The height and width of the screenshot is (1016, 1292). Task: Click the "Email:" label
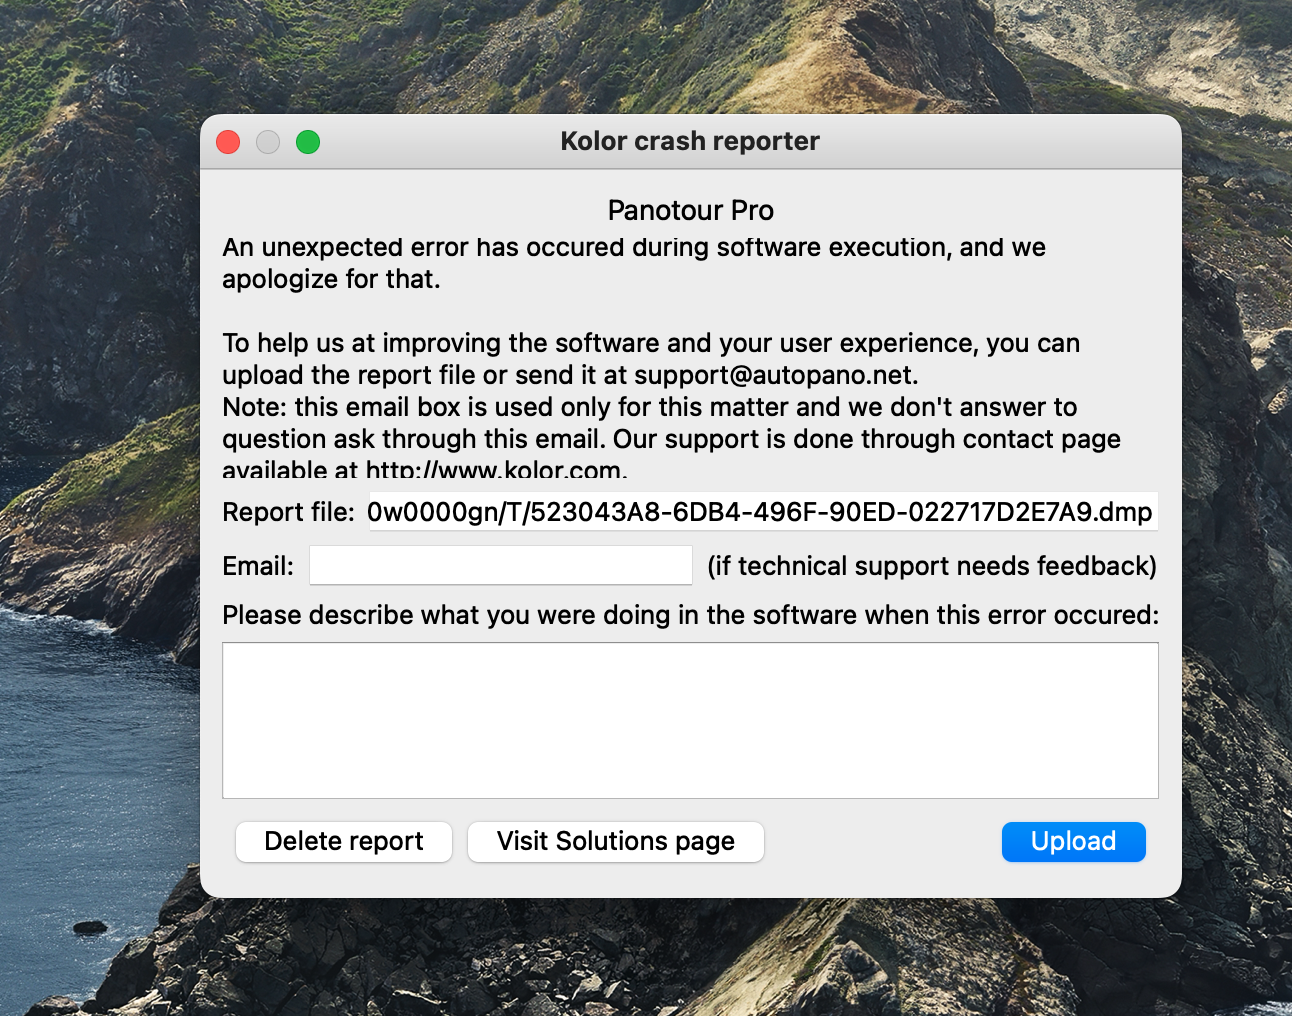[x=258, y=567]
